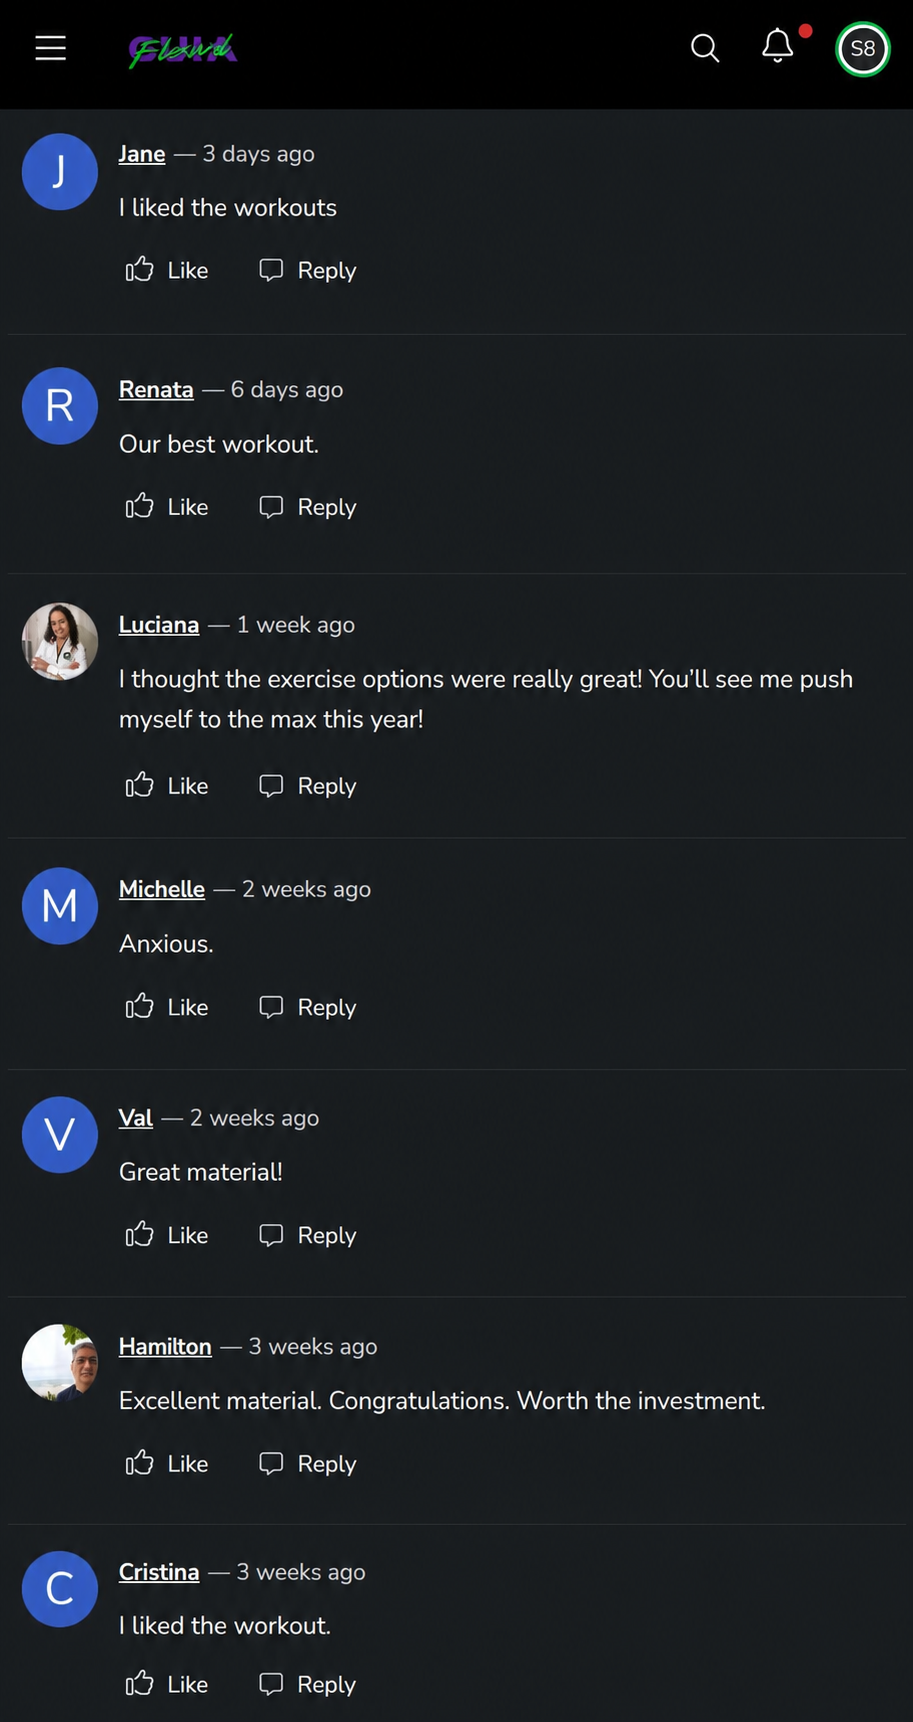Click Luciana's profile photo
Viewport: 913px width, 1722px height.
[60, 641]
